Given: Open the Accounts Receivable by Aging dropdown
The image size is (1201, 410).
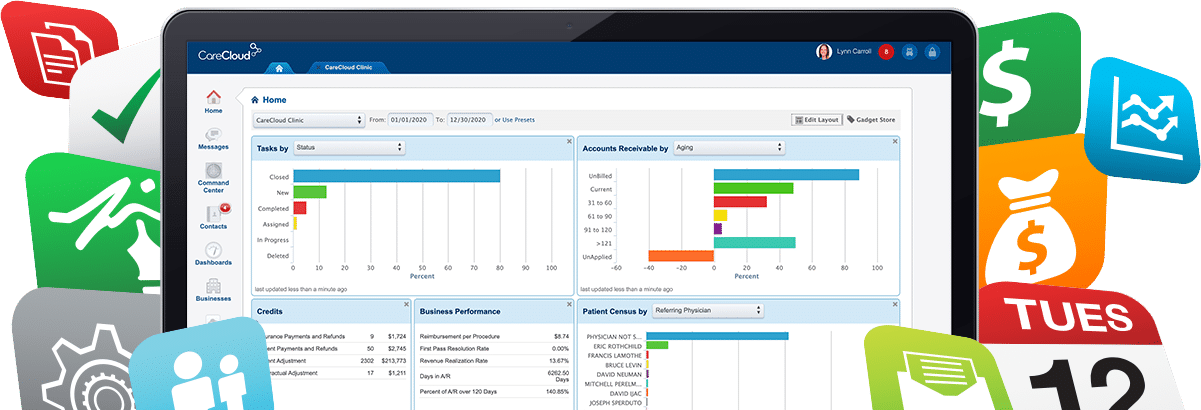Looking at the screenshot, I should click(x=729, y=147).
